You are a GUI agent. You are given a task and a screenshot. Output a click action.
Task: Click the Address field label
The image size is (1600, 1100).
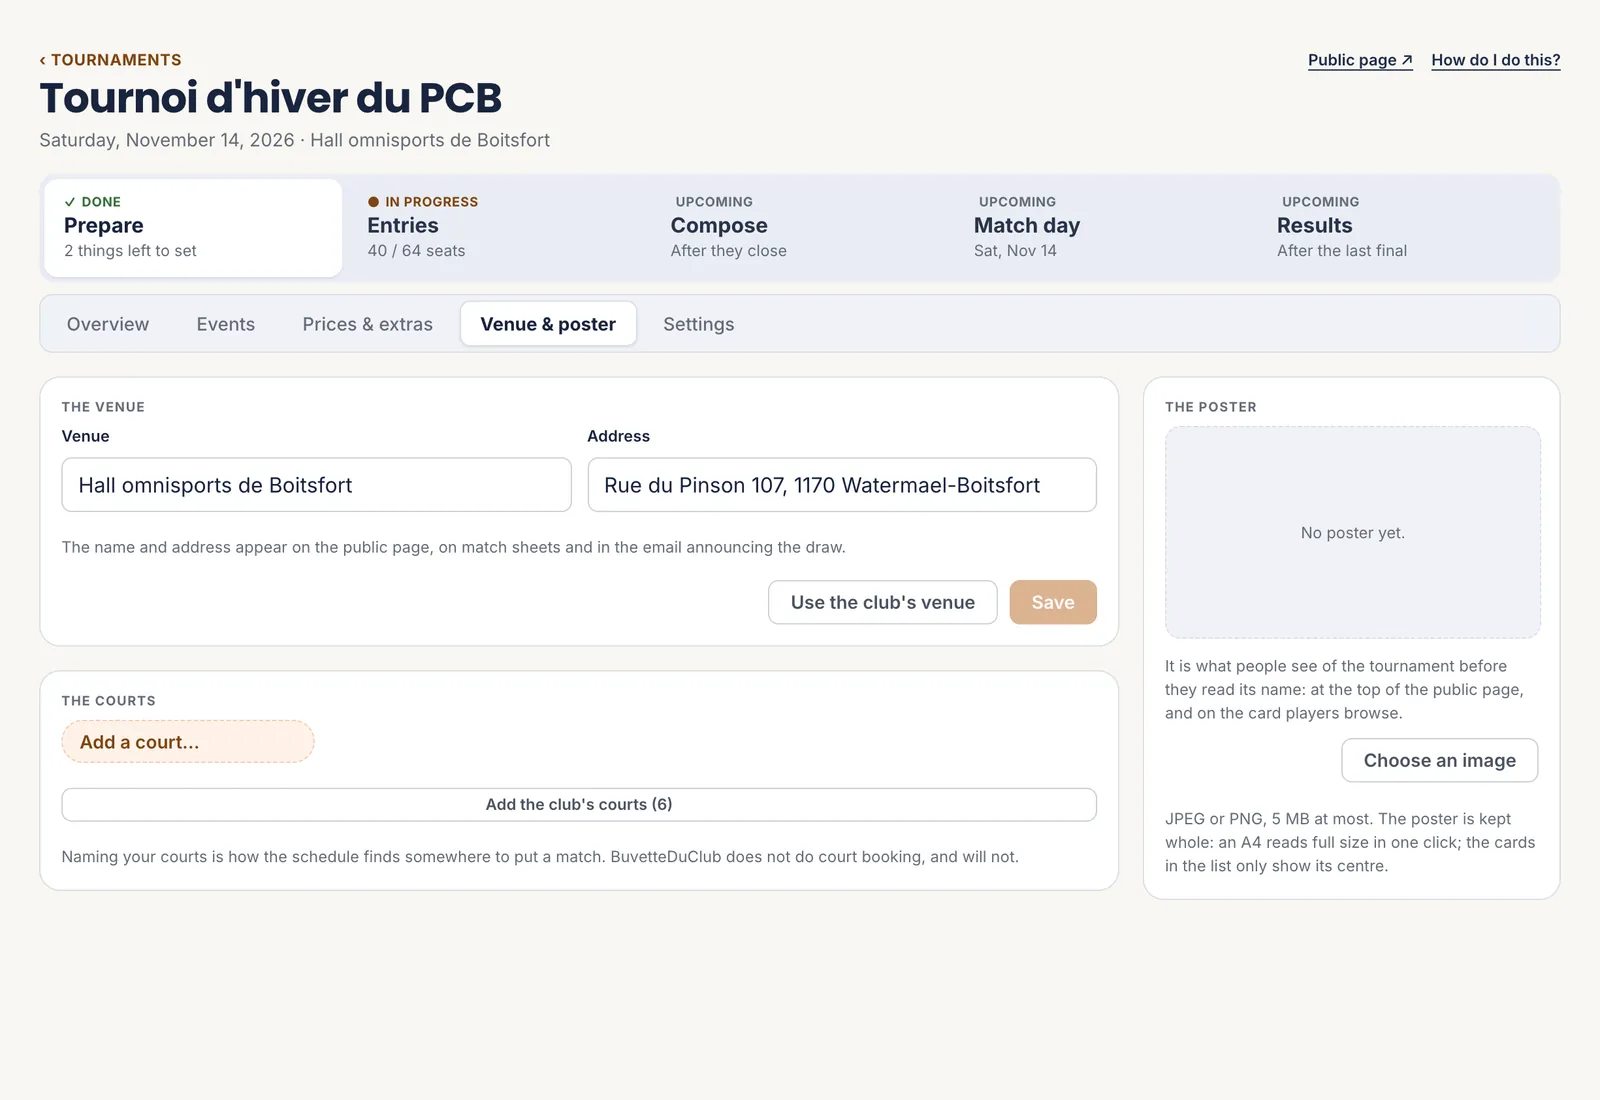click(x=619, y=436)
